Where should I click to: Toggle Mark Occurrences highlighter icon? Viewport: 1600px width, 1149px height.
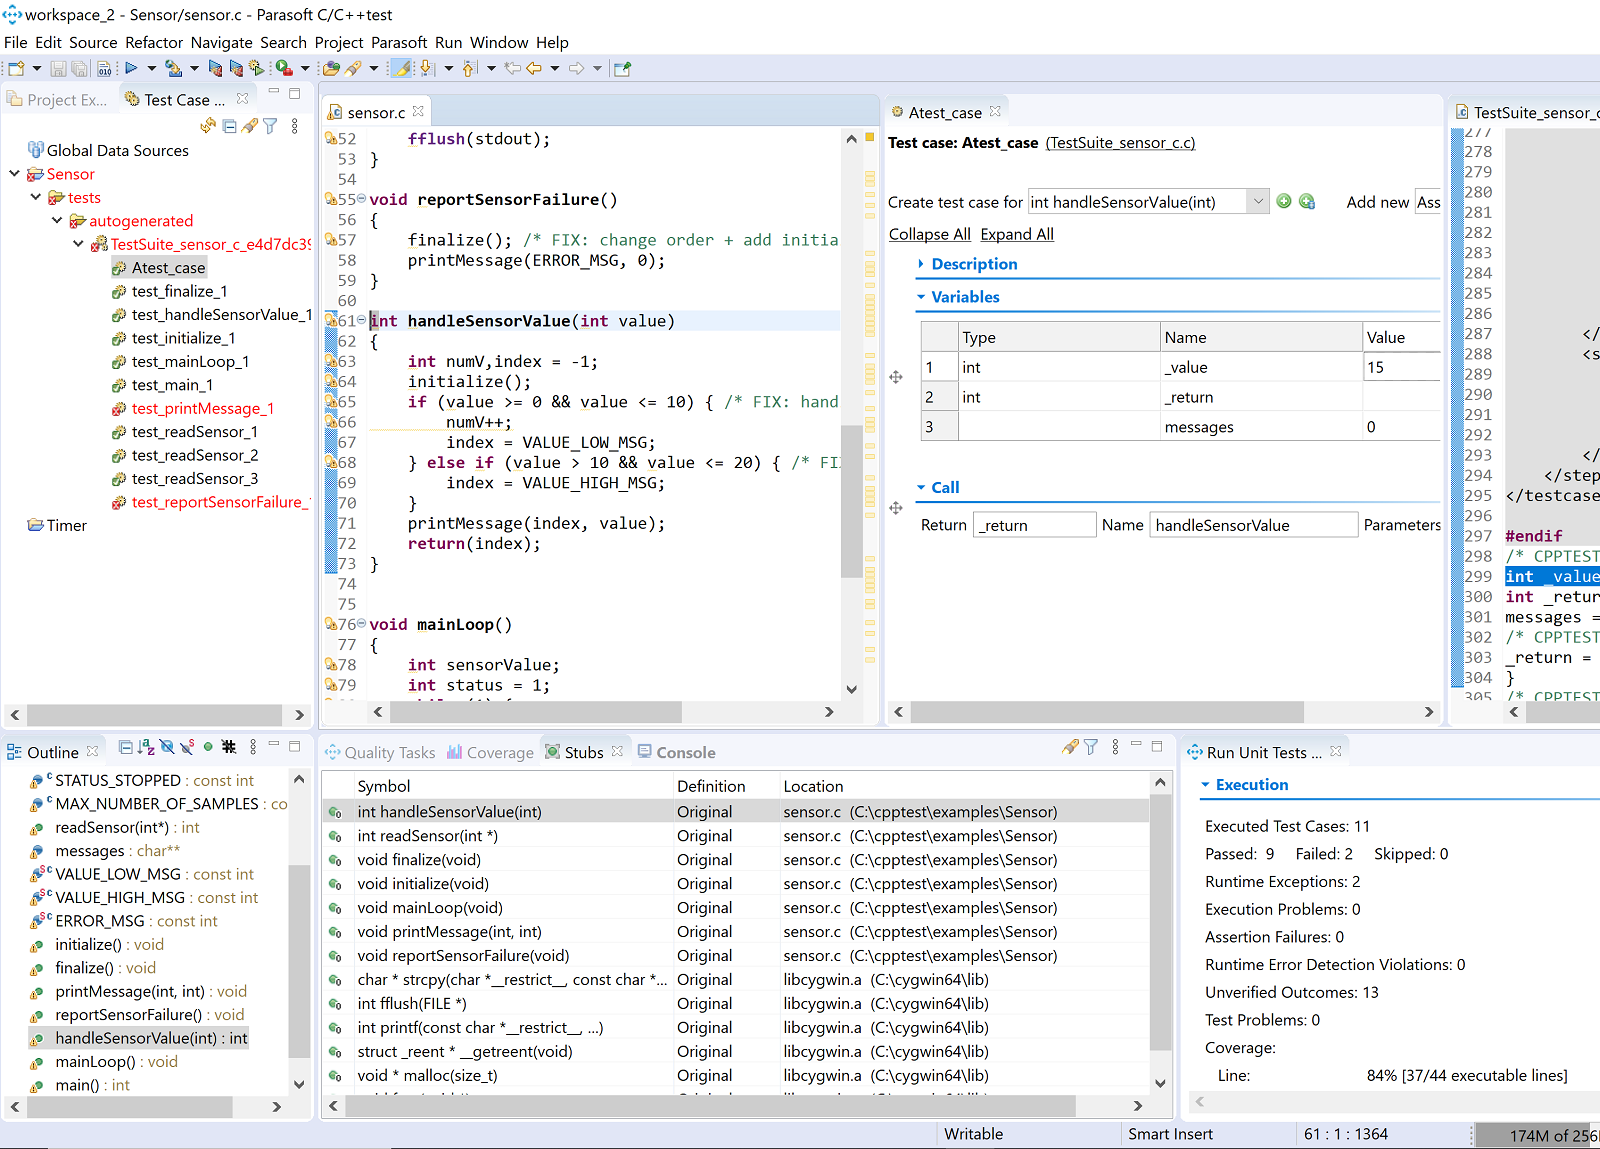(401, 69)
